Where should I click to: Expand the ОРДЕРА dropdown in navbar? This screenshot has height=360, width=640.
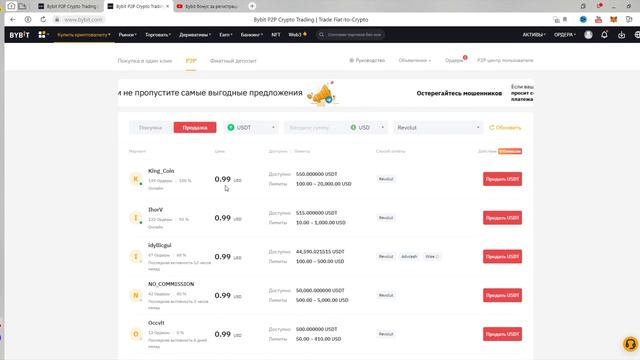coord(565,35)
